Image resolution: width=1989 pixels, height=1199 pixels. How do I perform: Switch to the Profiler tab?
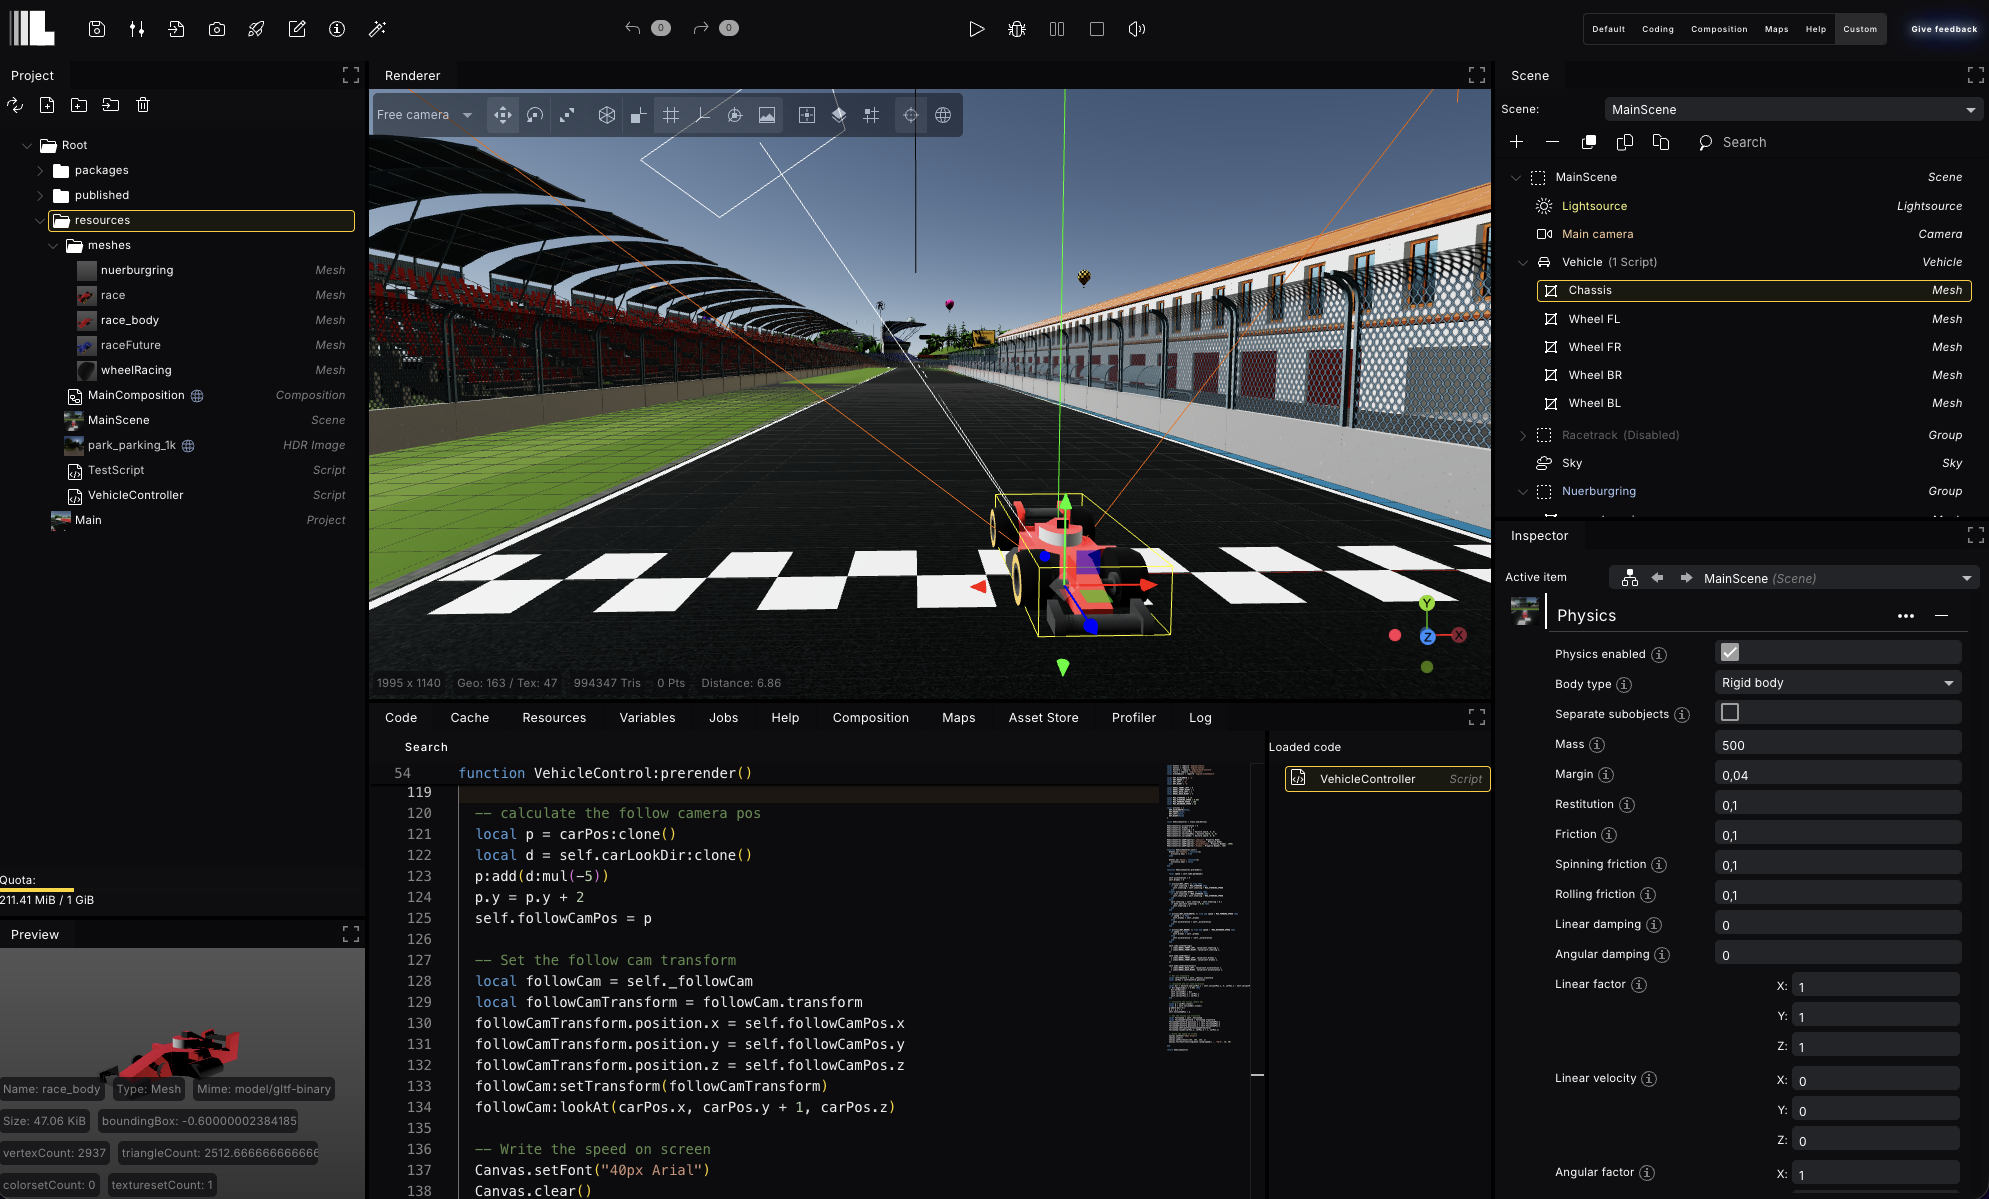point(1133,717)
